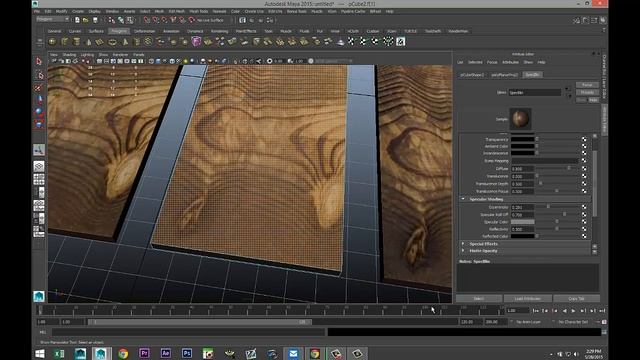
Task: Open the No Anim Layer dropdown
Action: point(528,322)
